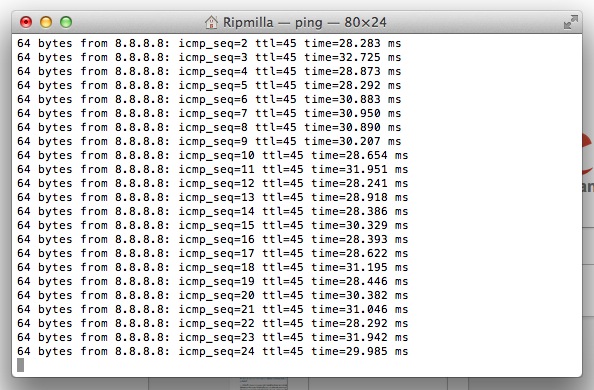
Task: Click the time=32.725 ms value
Action: pyautogui.click(x=352, y=57)
